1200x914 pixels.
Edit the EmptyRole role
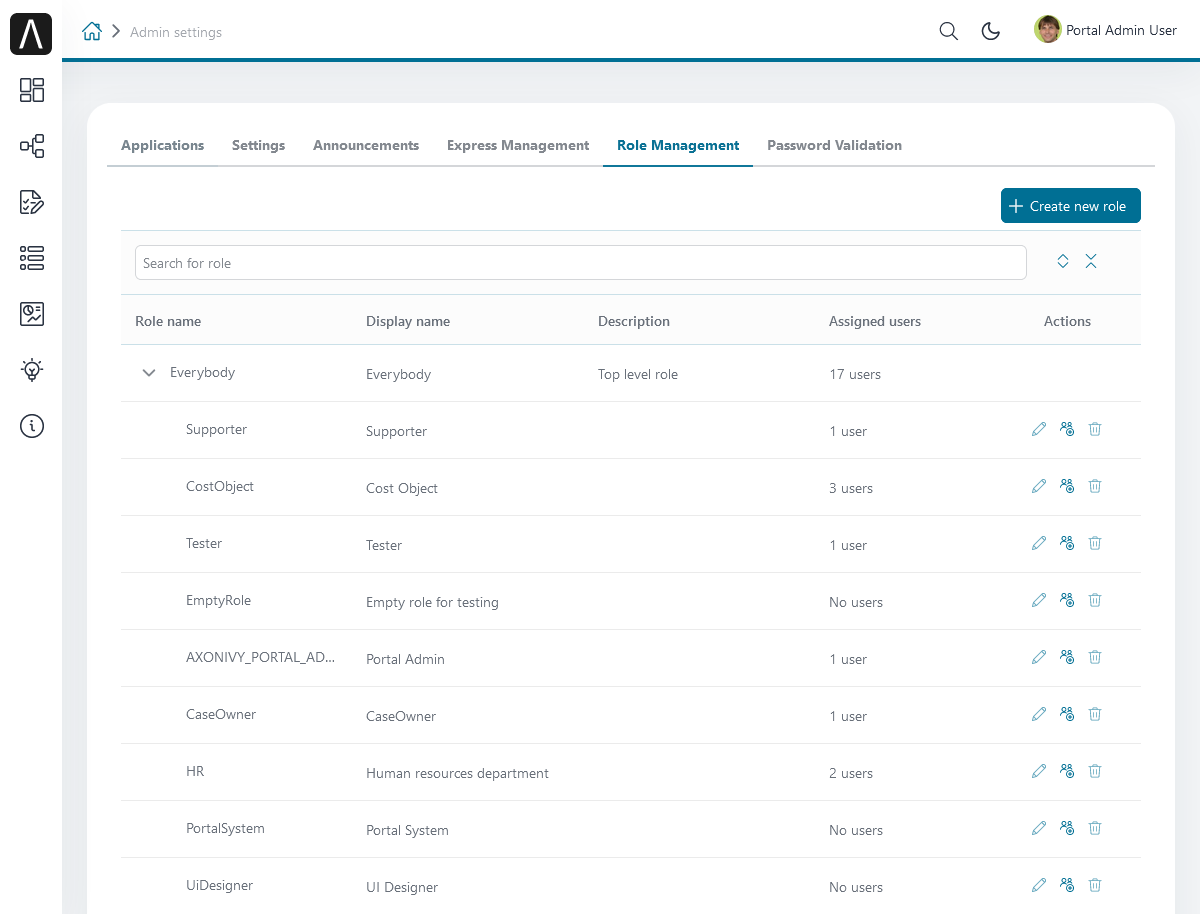click(x=1039, y=600)
